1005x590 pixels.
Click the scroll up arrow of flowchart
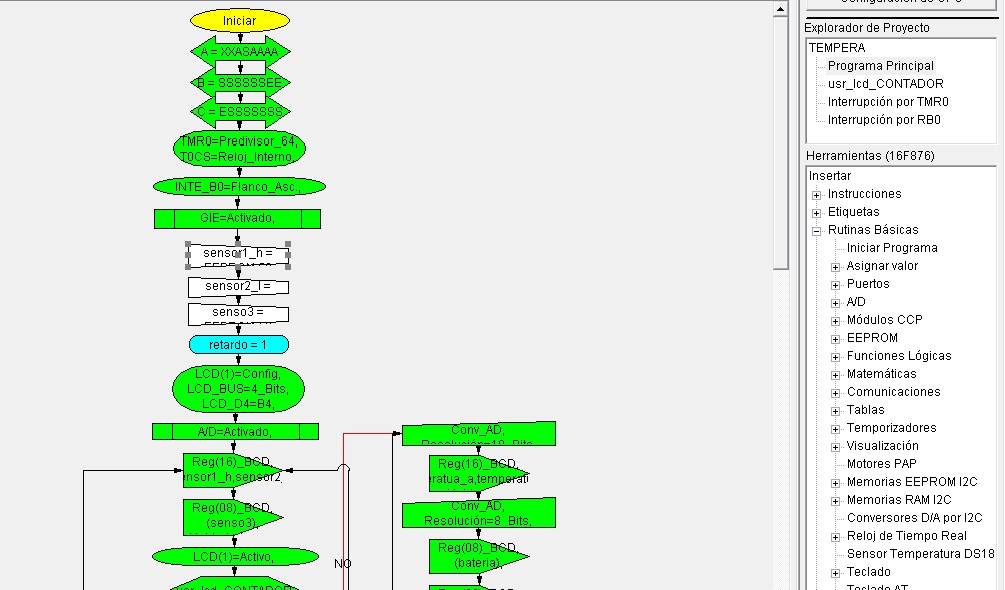pyautogui.click(x=780, y=9)
